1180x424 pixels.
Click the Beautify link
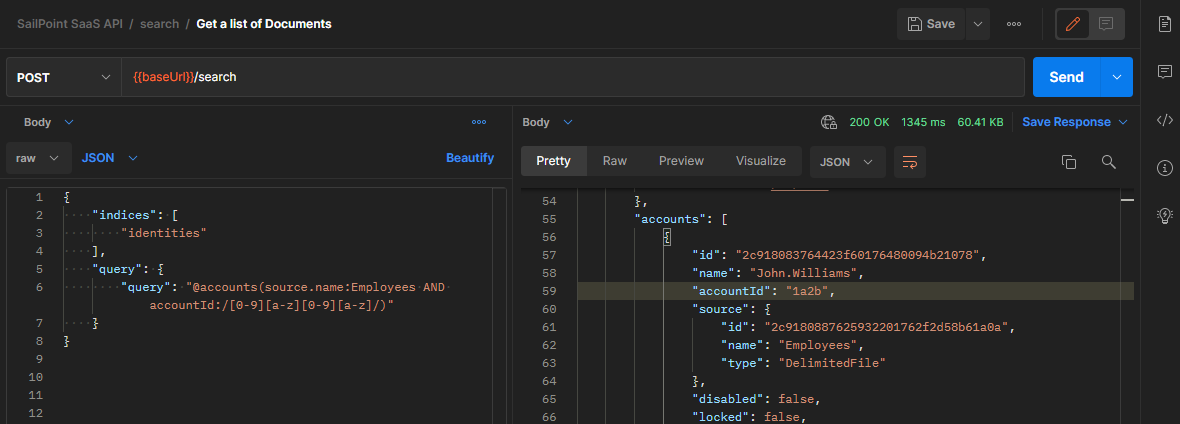[469, 158]
